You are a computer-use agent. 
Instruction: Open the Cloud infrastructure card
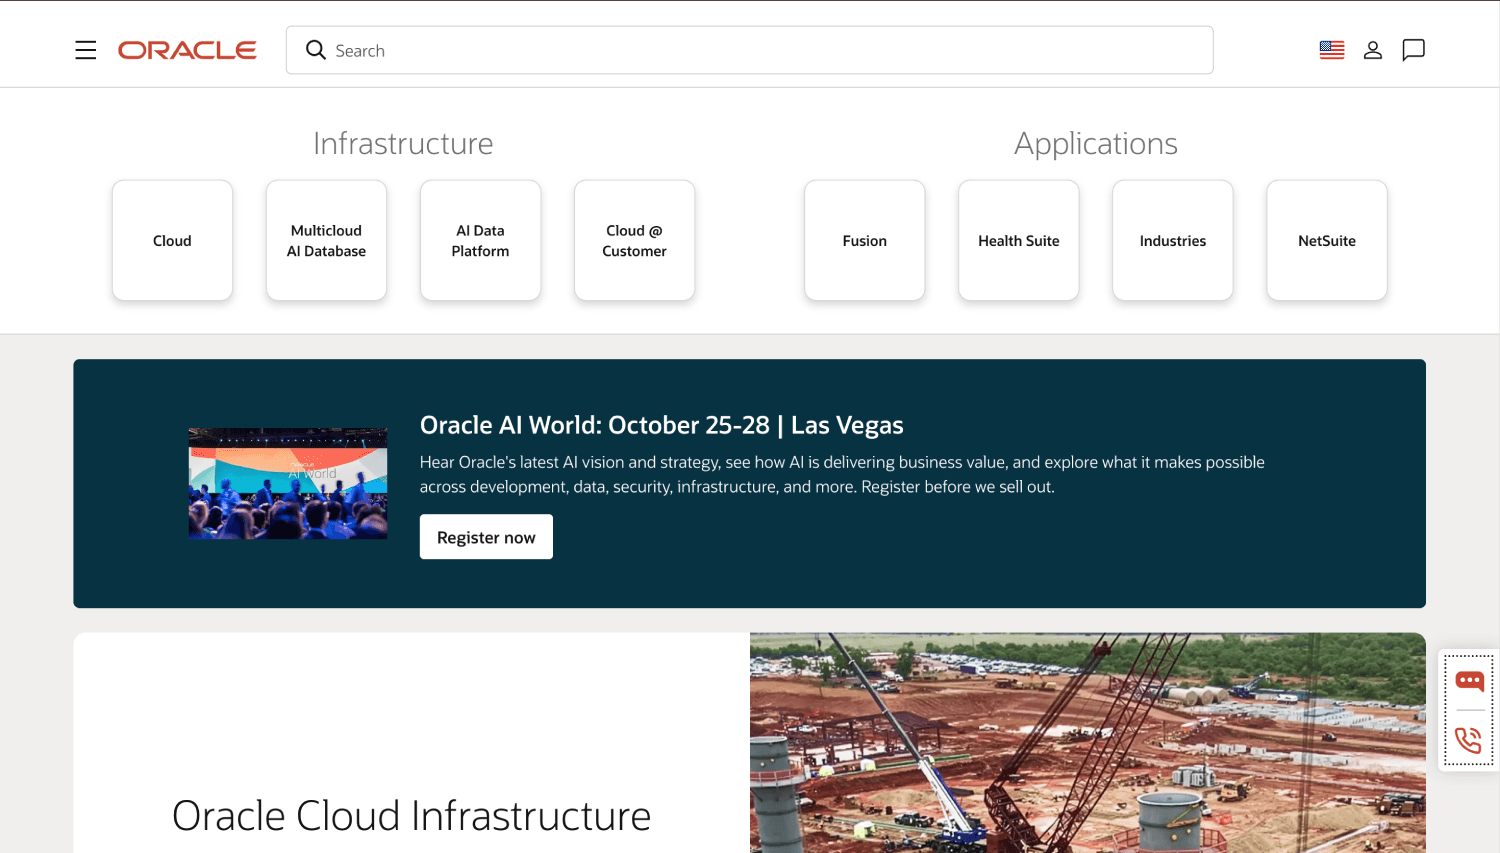pyautogui.click(x=172, y=240)
